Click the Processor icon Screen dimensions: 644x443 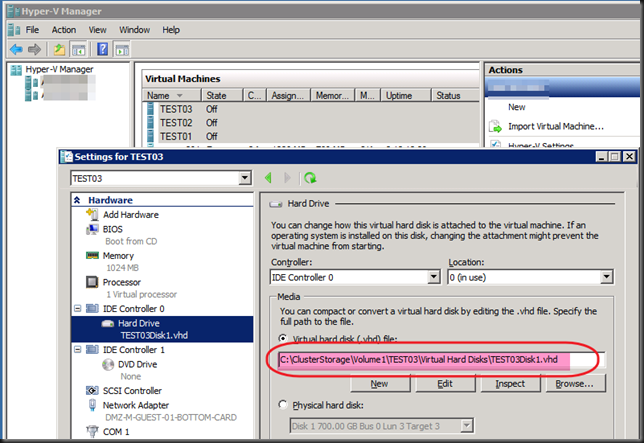[92, 282]
